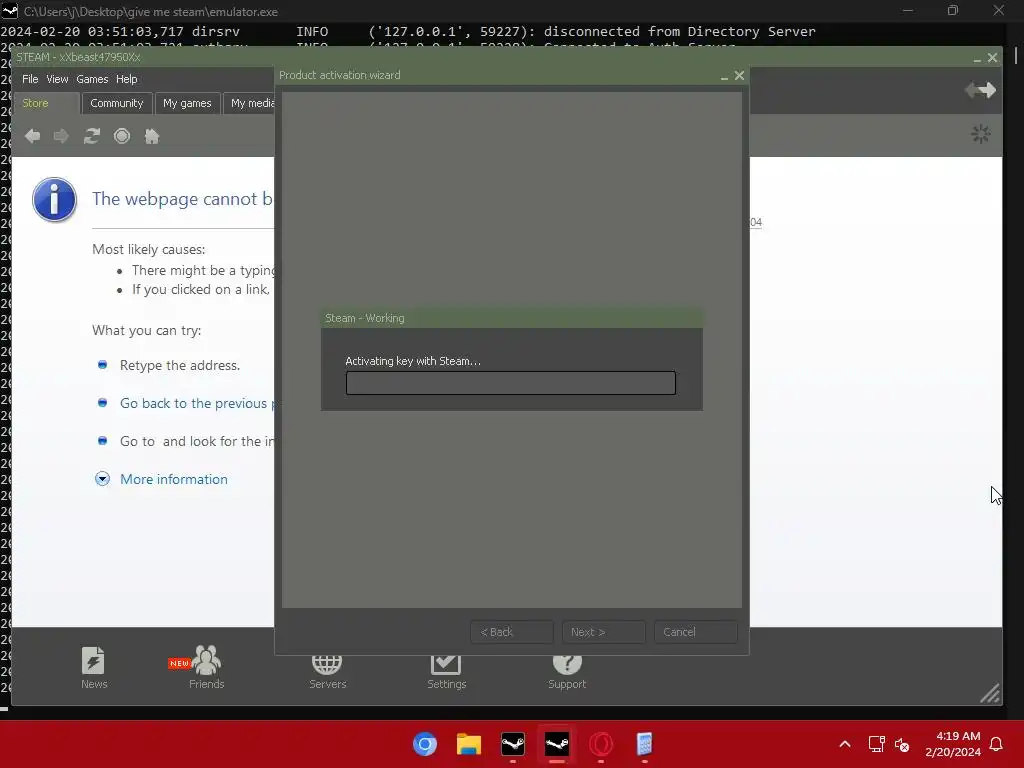Open the File menu in Steam

(x=30, y=79)
